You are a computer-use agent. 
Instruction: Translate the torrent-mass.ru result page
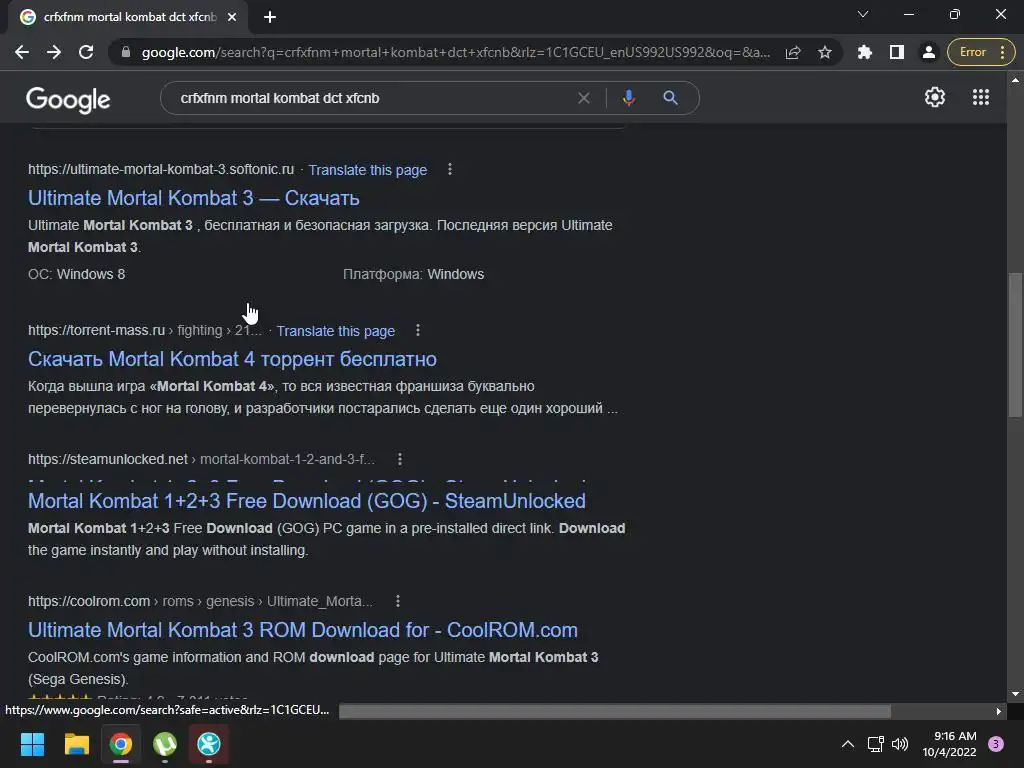(336, 331)
